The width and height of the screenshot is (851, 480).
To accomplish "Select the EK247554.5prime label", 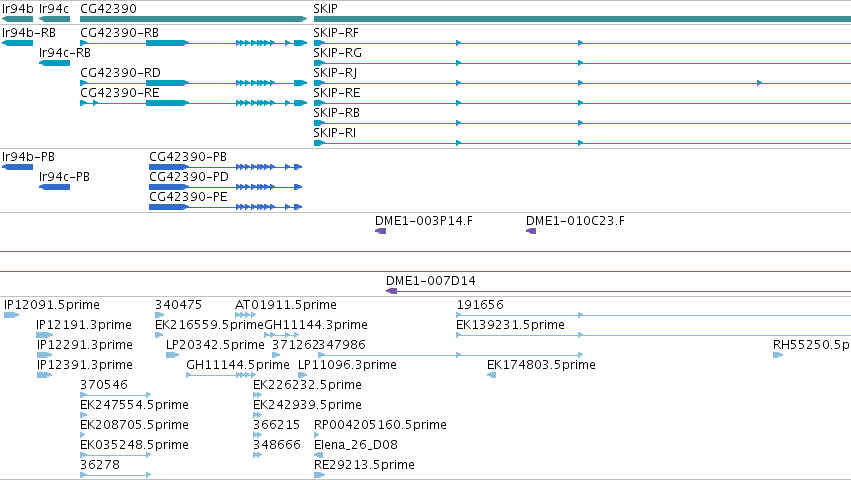I will (135, 405).
